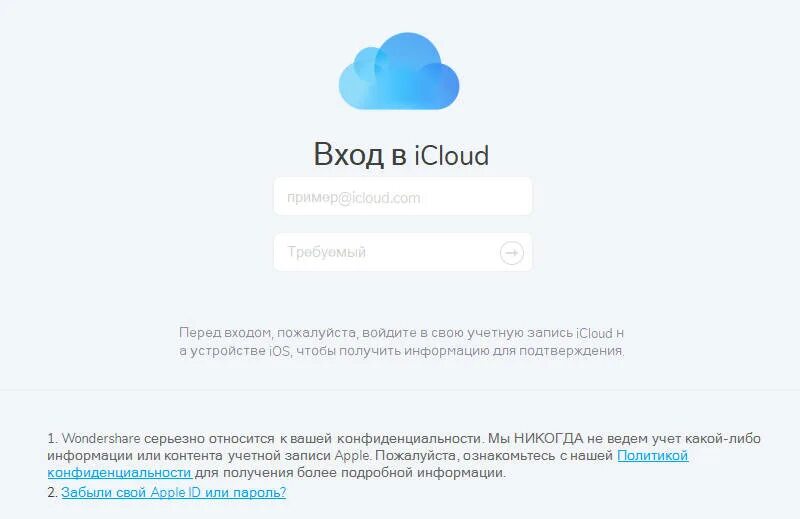The width and height of the screenshot is (800, 519).
Task: Click the word Apple in учетной записи Apple
Action: 353,455
